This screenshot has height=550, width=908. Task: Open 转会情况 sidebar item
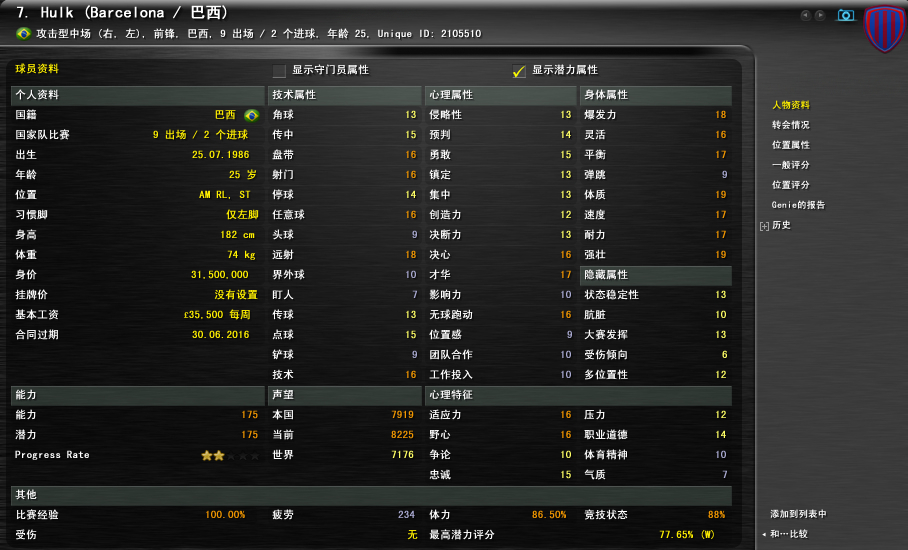click(x=790, y=124)
